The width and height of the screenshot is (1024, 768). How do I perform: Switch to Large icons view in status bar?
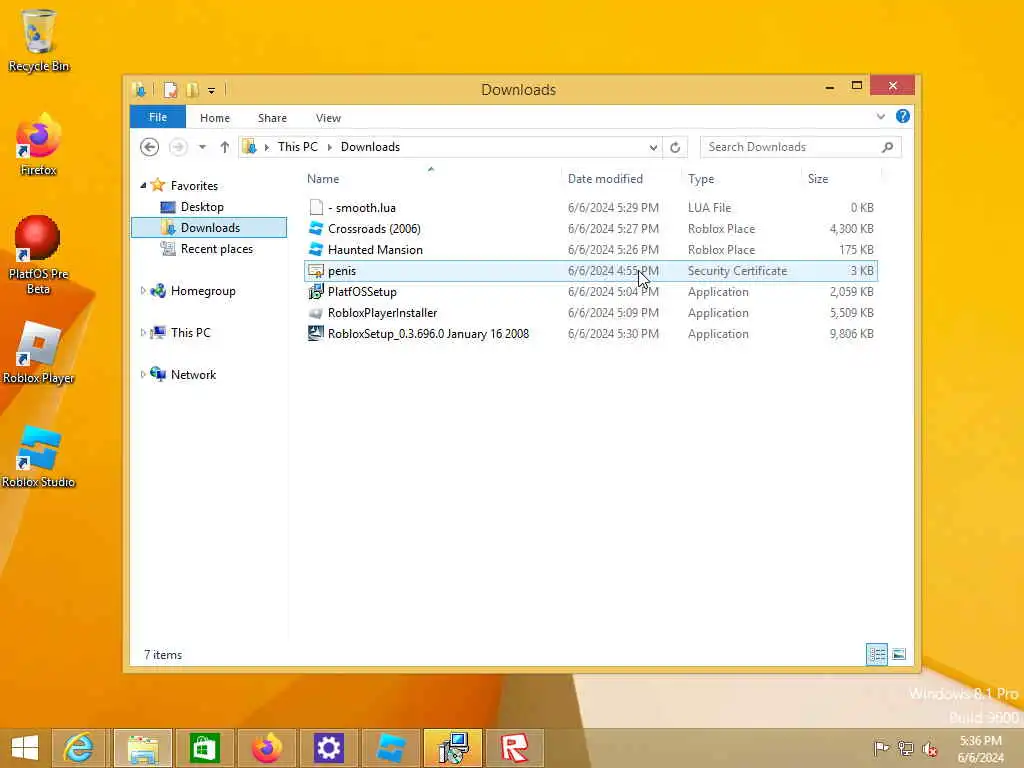pyautogui.click(x=899, y=654)
